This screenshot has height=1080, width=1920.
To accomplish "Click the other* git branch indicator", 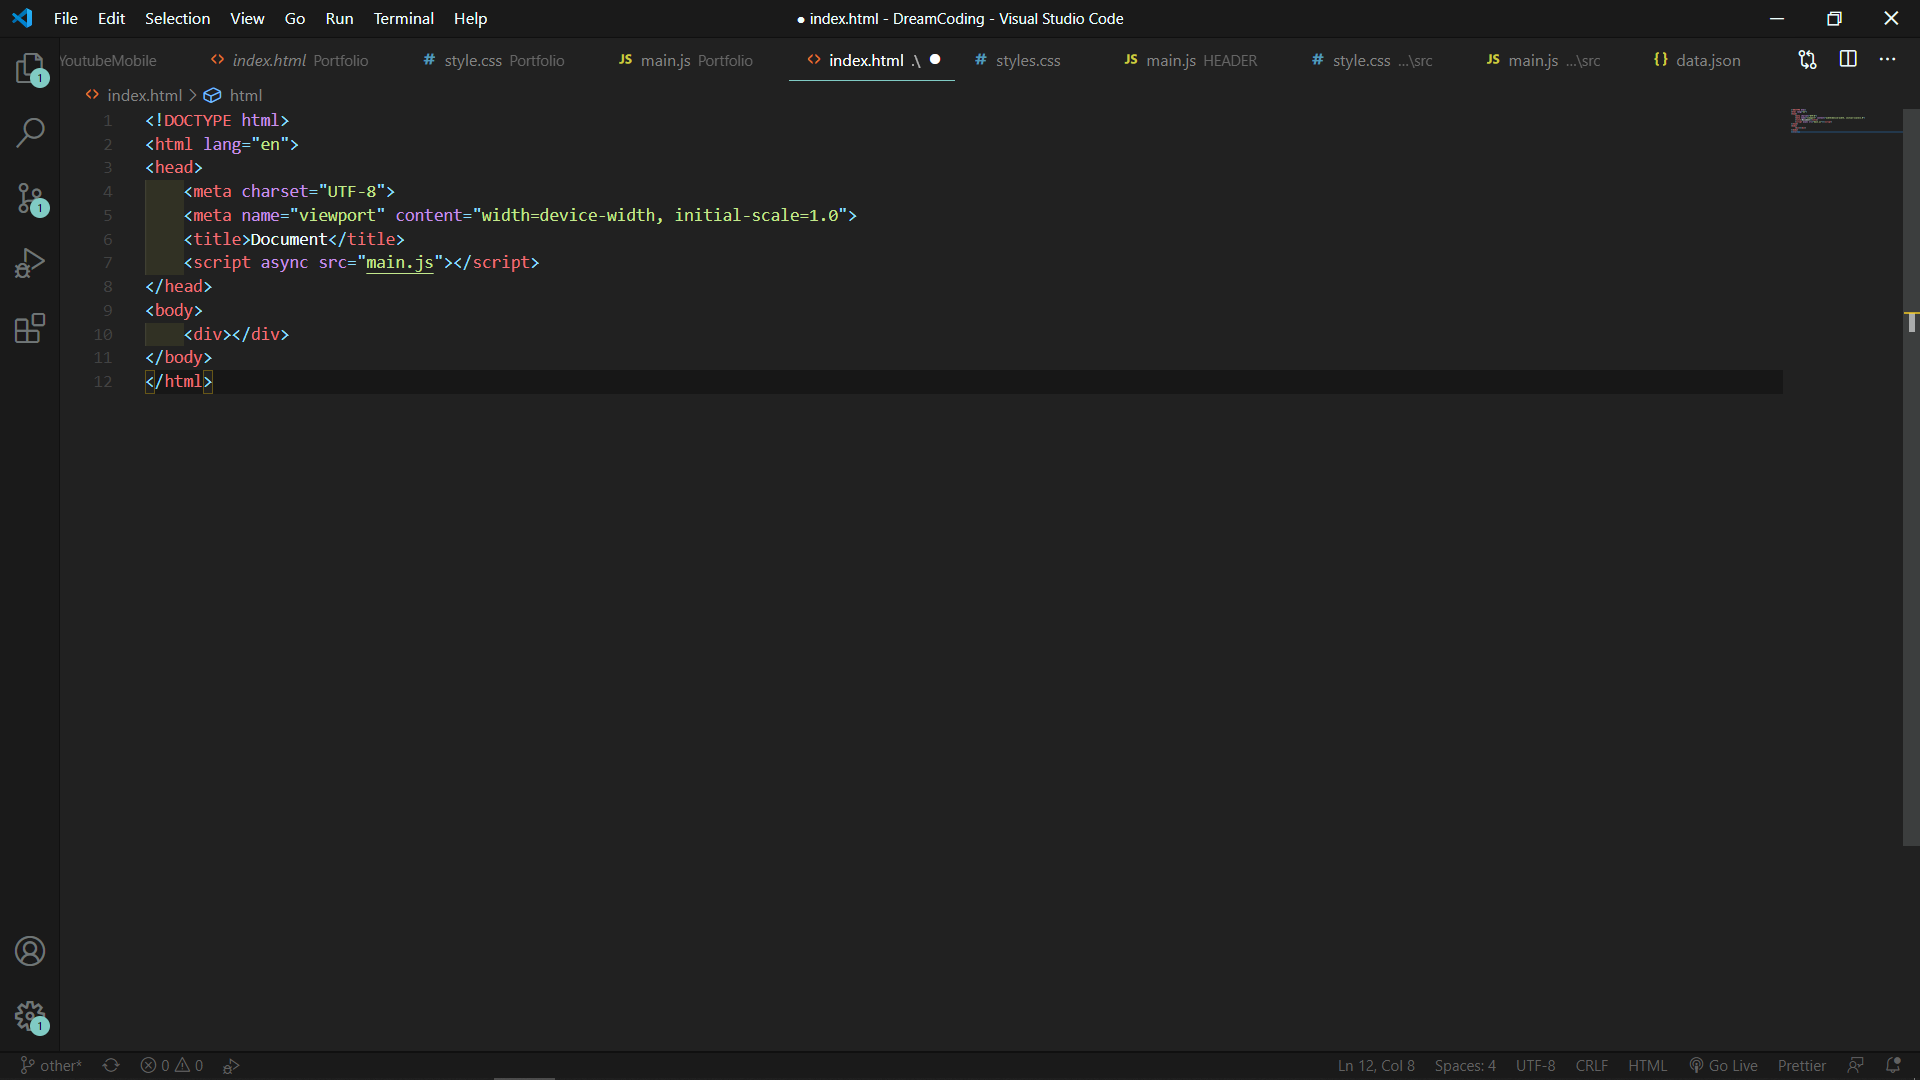I will point(51,1066).
